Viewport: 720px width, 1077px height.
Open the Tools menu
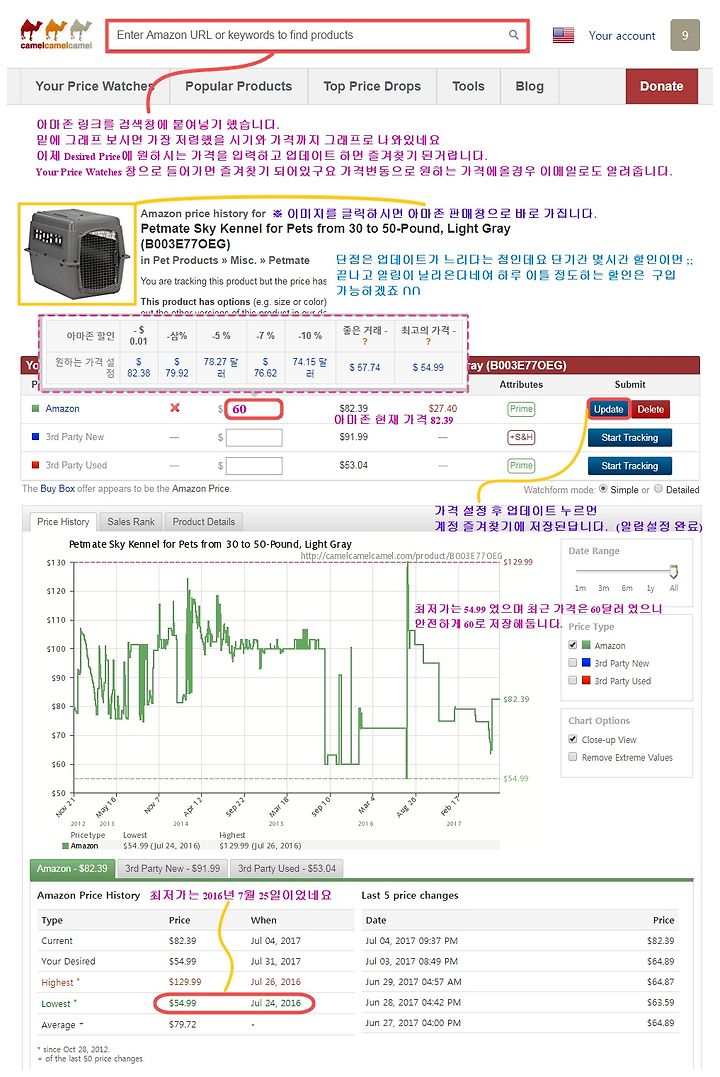[468, 86]
